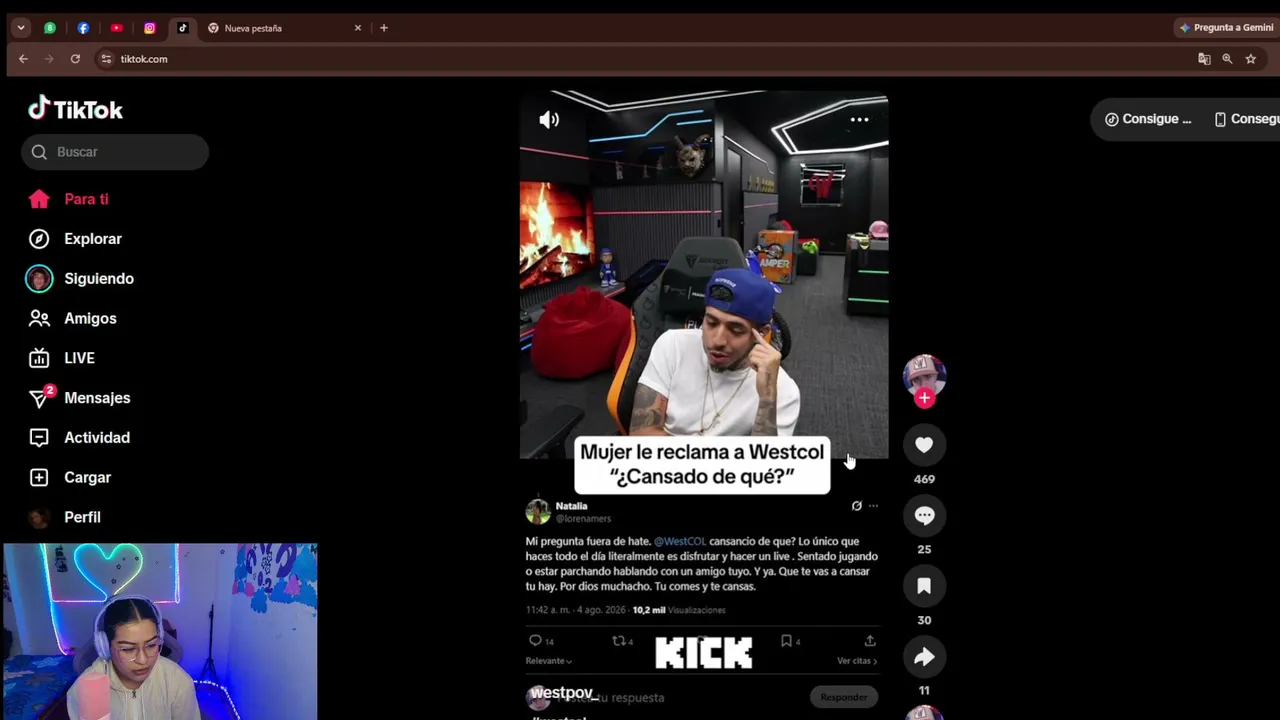Switch to the Nueva pestaña tab
The image size is (1280, 720).
[x=285, y=28]
